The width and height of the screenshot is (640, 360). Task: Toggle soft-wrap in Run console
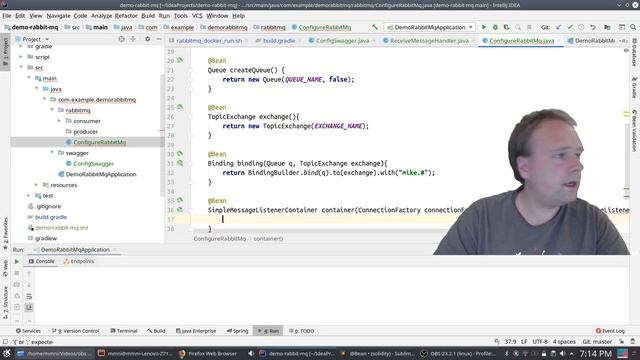click(x=29, y=296)
